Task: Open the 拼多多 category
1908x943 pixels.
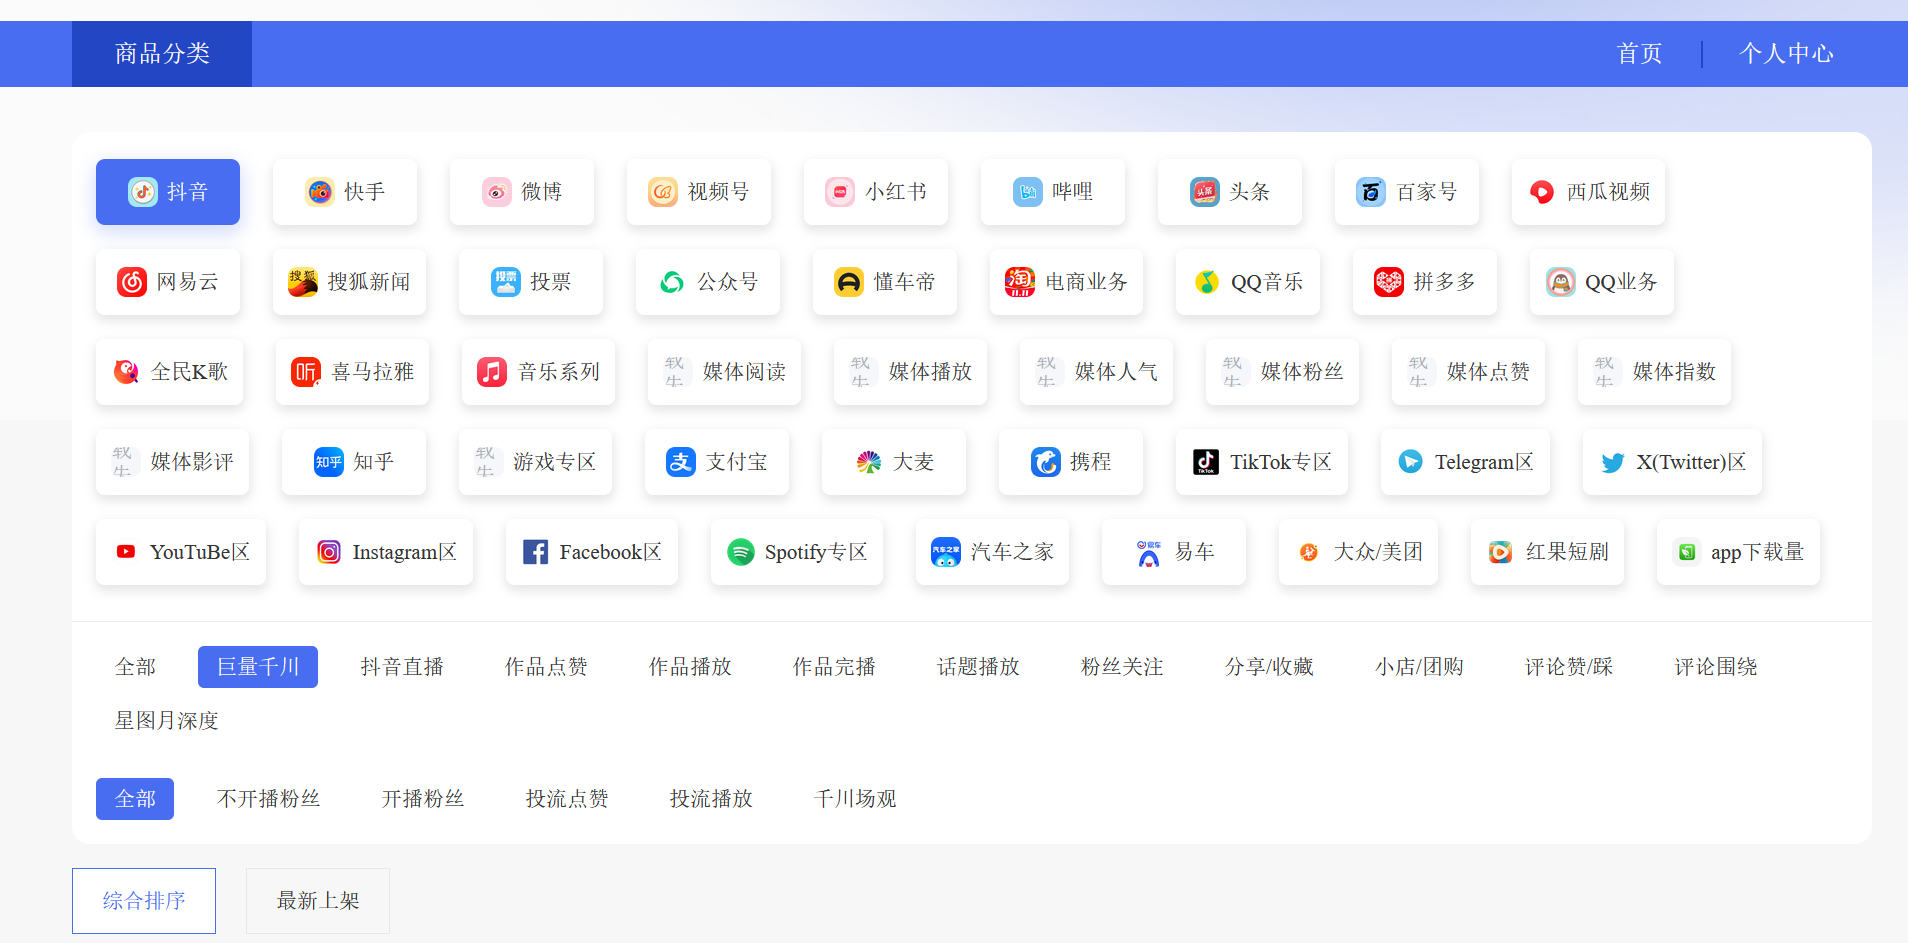Action: pyautogui.click(x=1424, y=282)
